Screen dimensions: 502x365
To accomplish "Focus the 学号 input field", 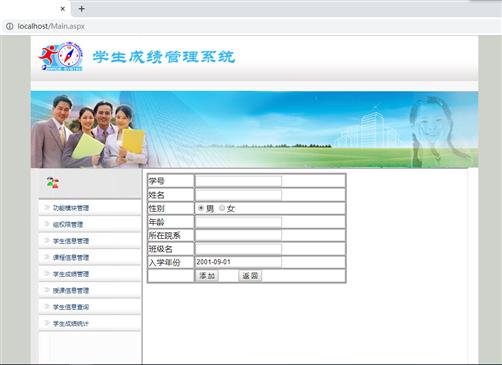I will pyautogui.click(x=238, y=181).
